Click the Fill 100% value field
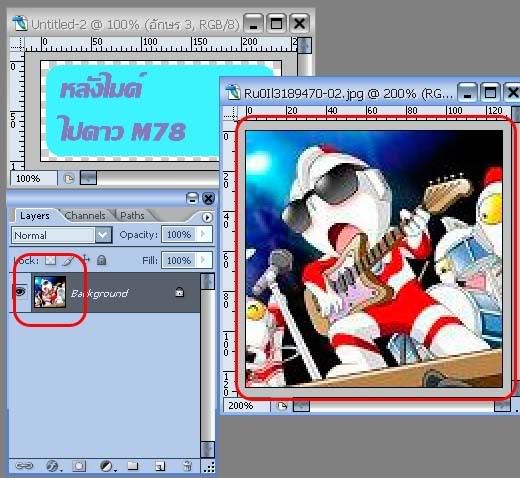The width and height of the screenshot is (520, 478). click(x=179, y=260)
